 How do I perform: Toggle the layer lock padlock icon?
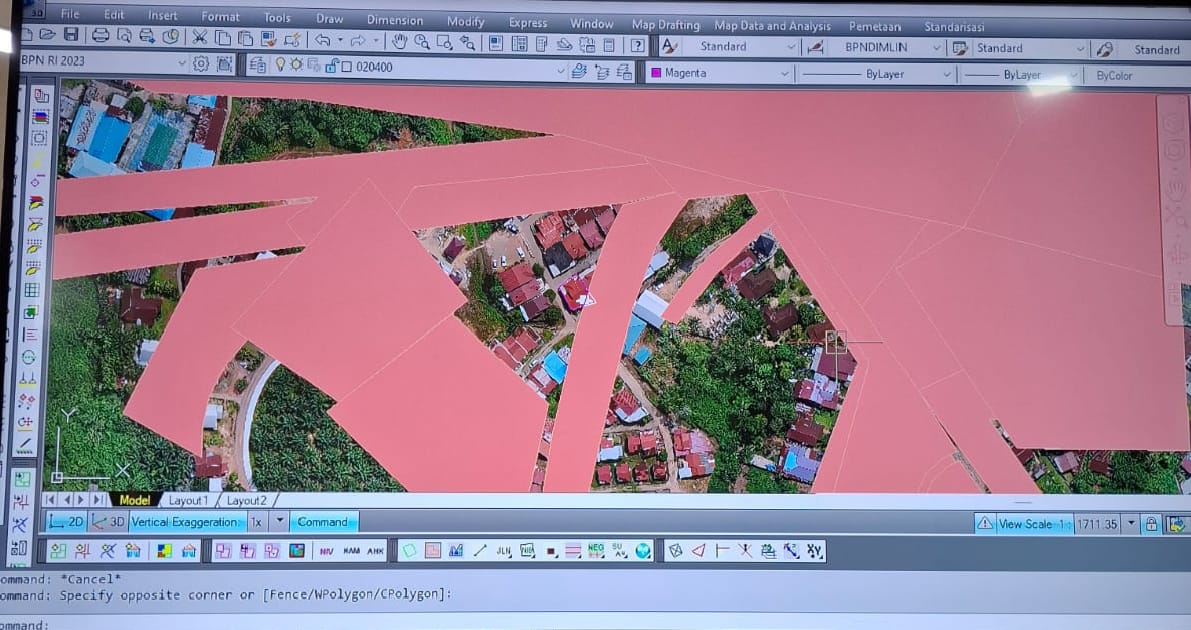click(x=330, y=66)
